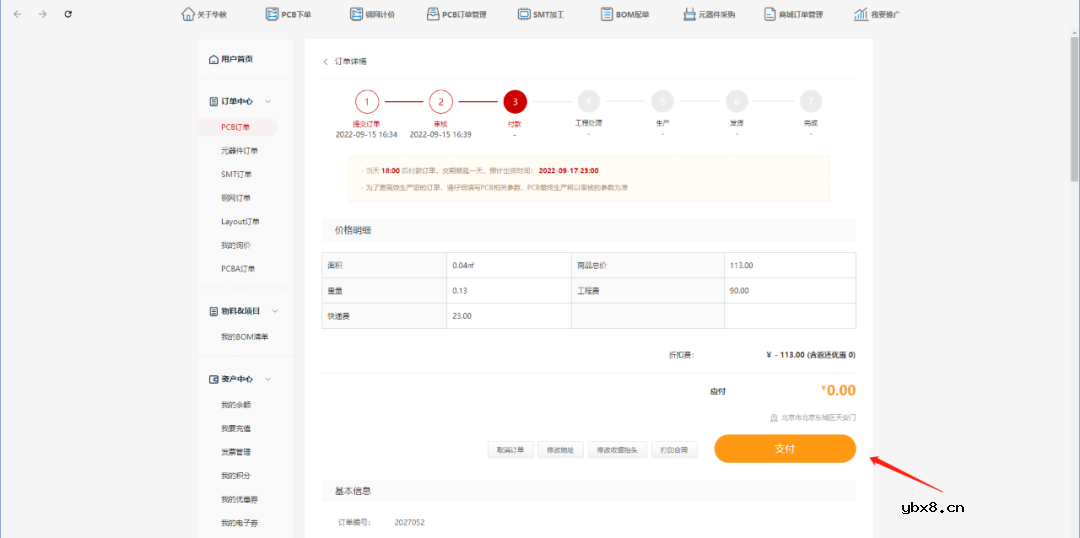
Task: Click the 113.00 商品总价 value cell
Action: pos(790,265)
